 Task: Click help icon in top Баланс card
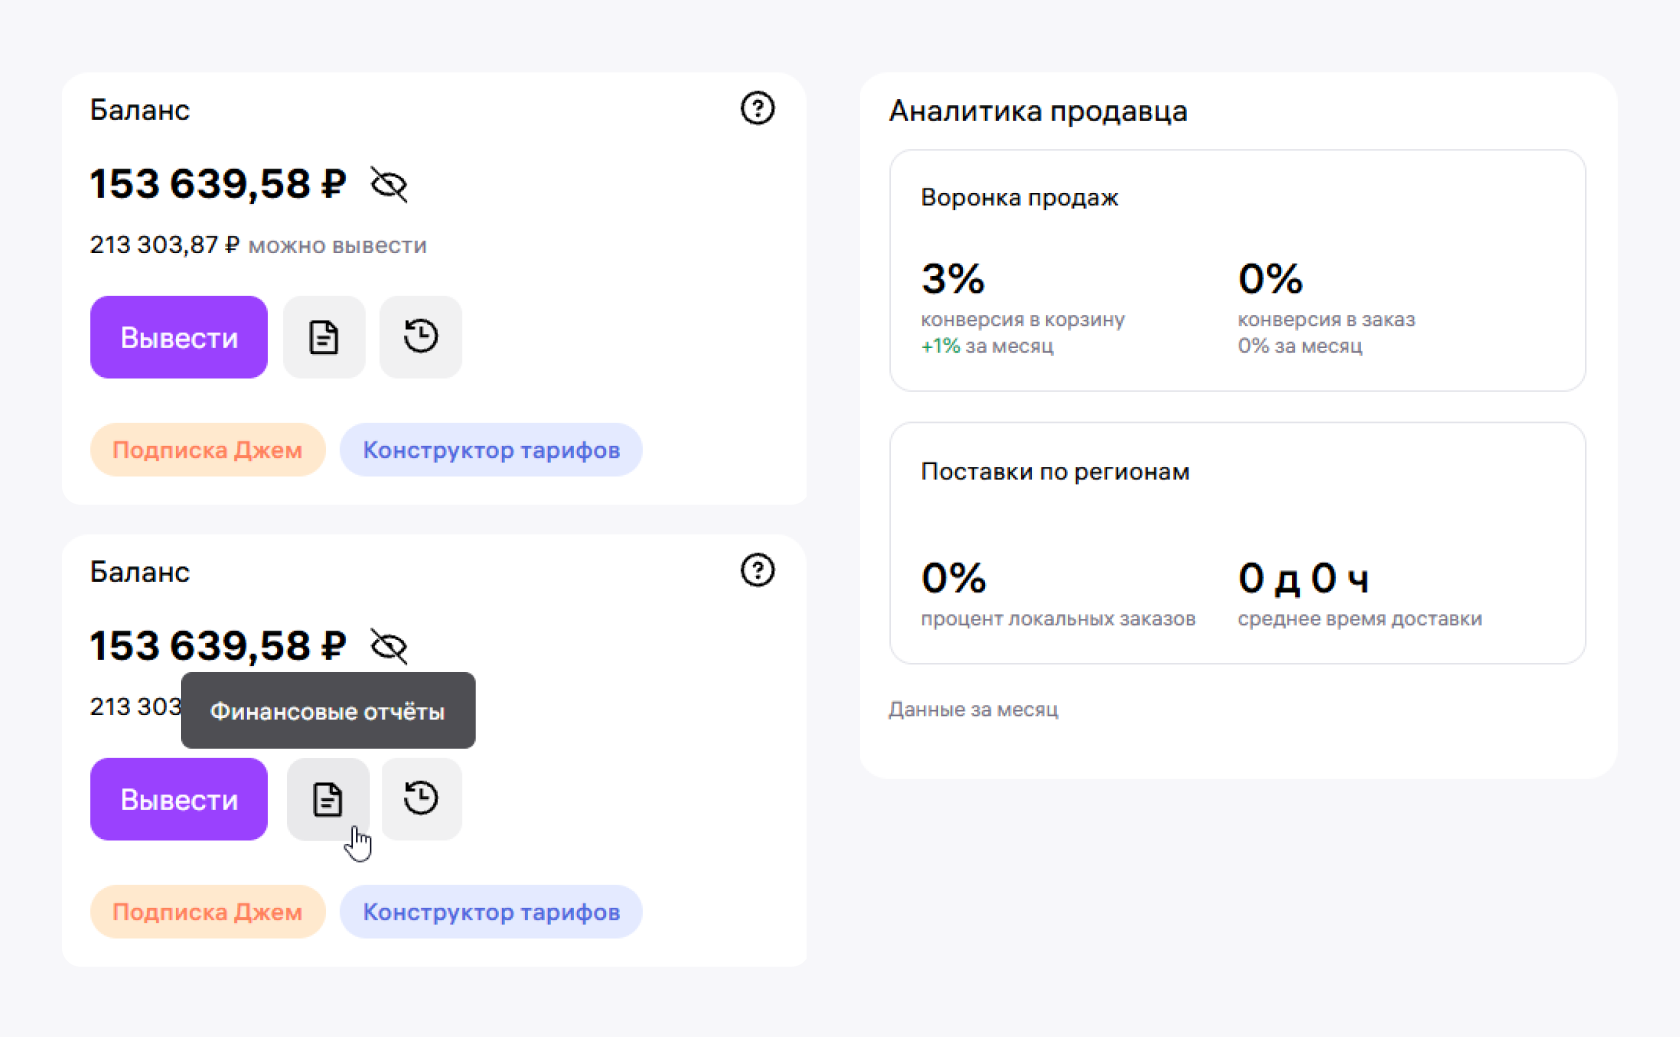coord(757,108)
